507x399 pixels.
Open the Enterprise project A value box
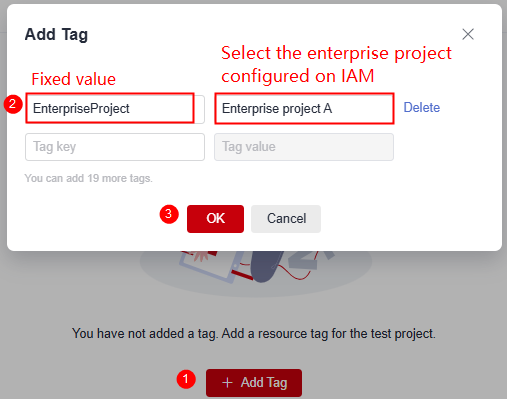pos(304,109)
